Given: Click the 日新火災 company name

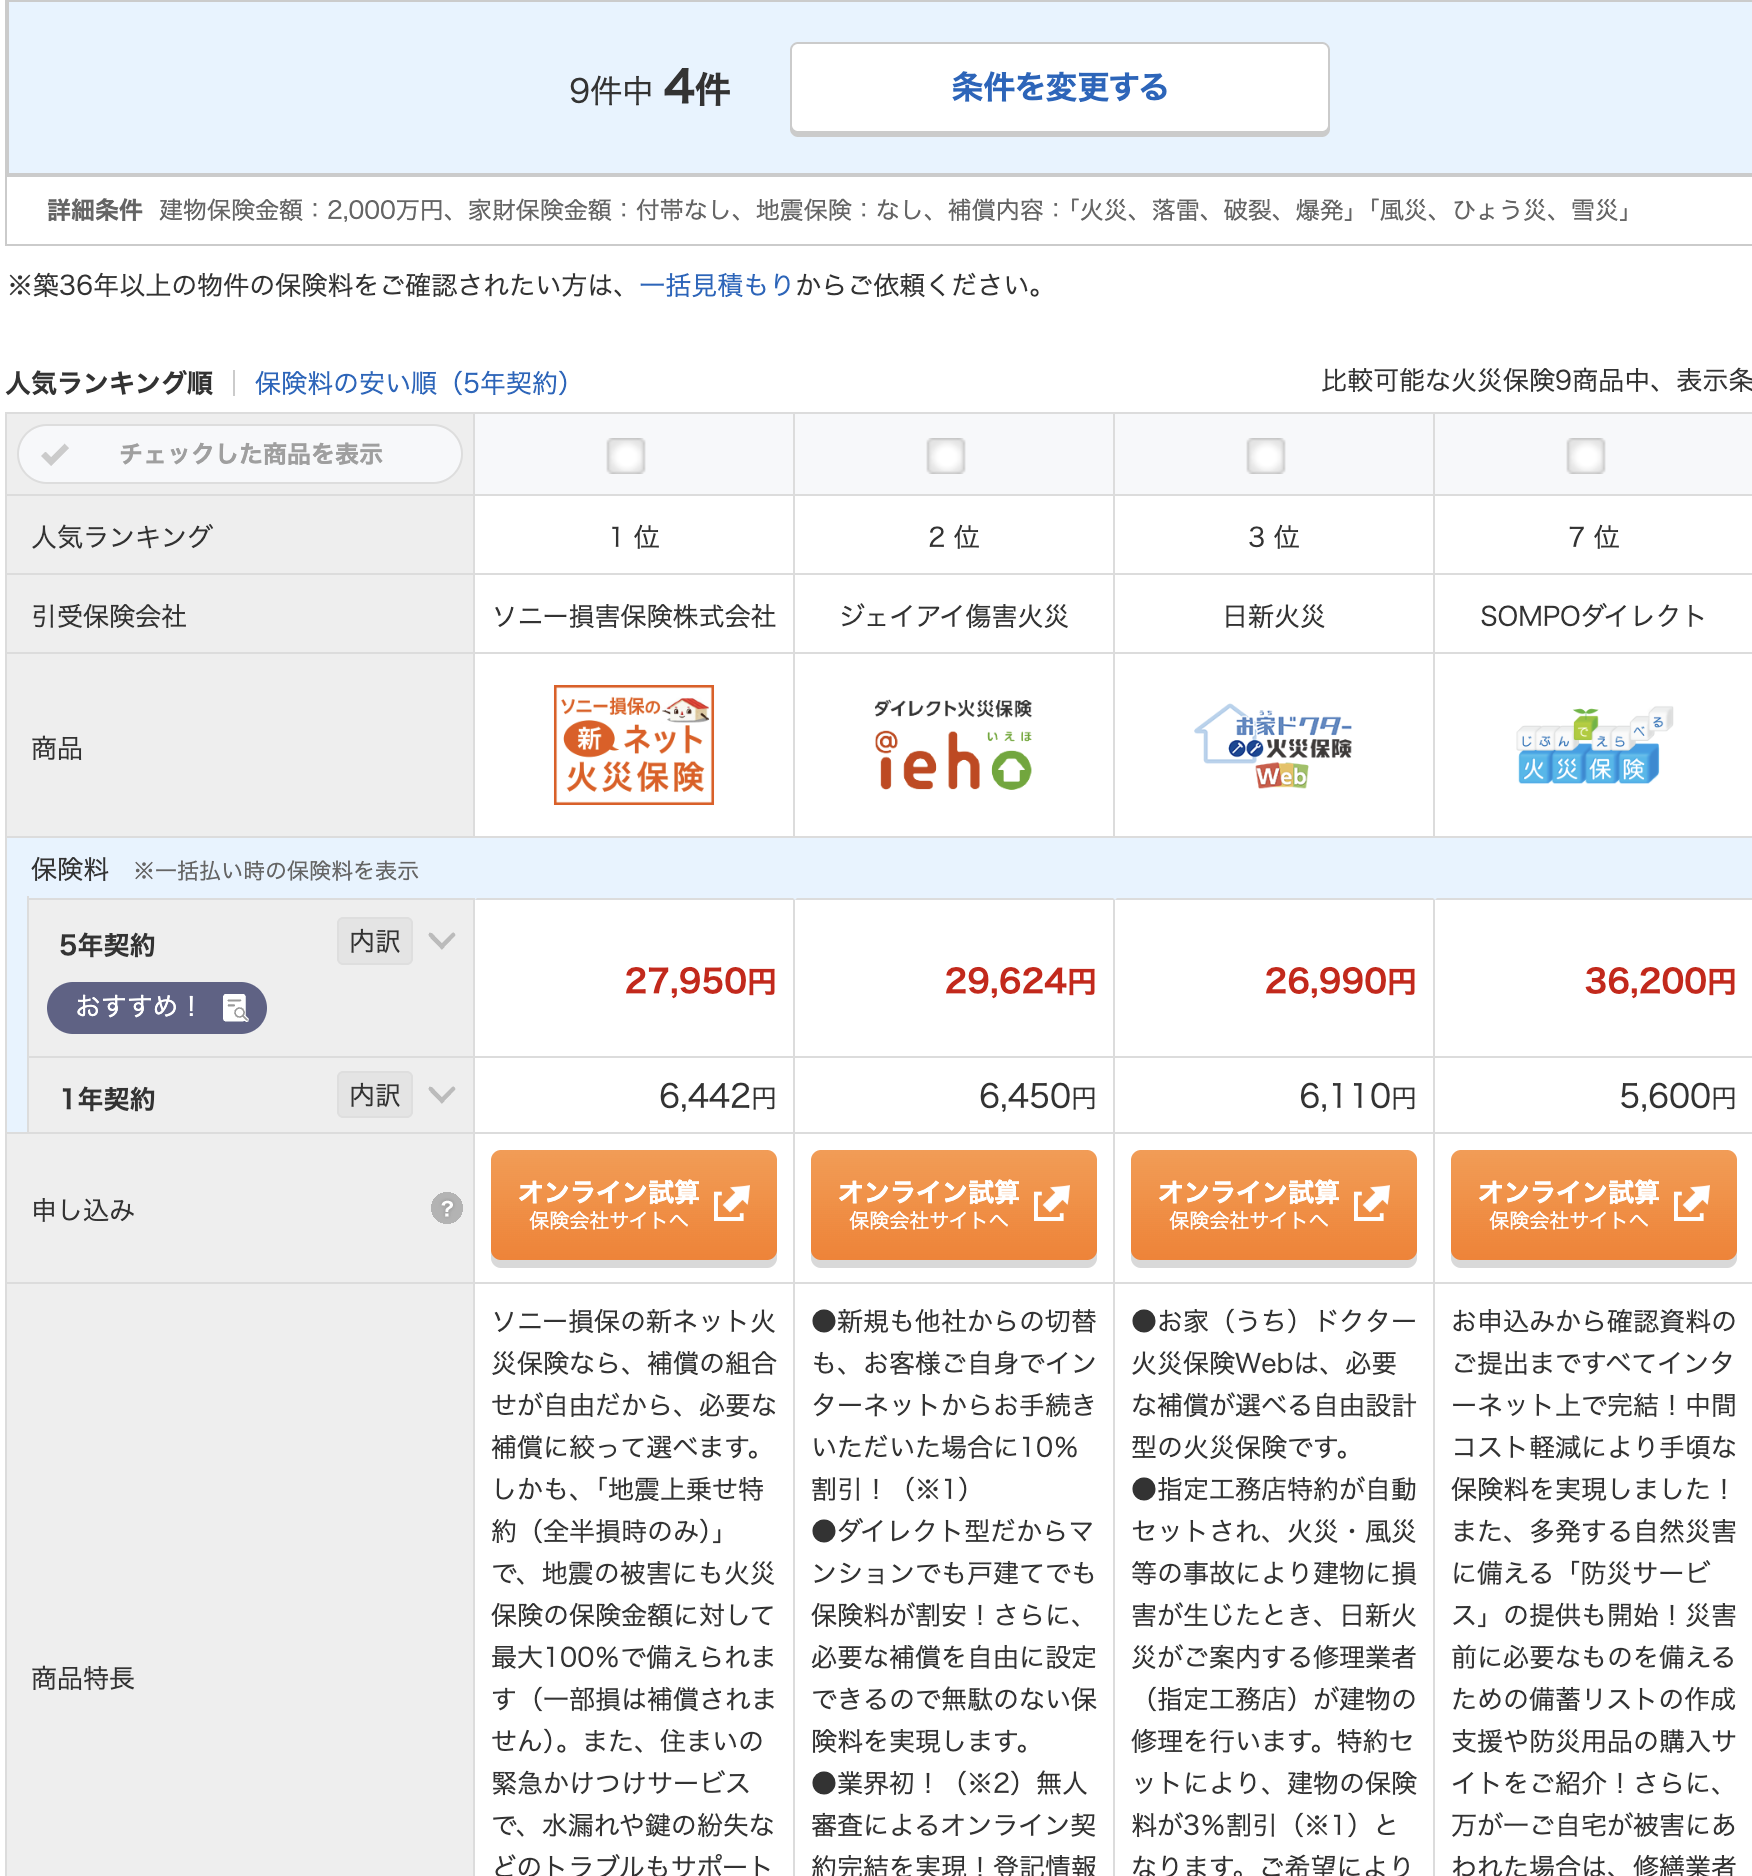Looking at the screenshot, I should 1274,616.
